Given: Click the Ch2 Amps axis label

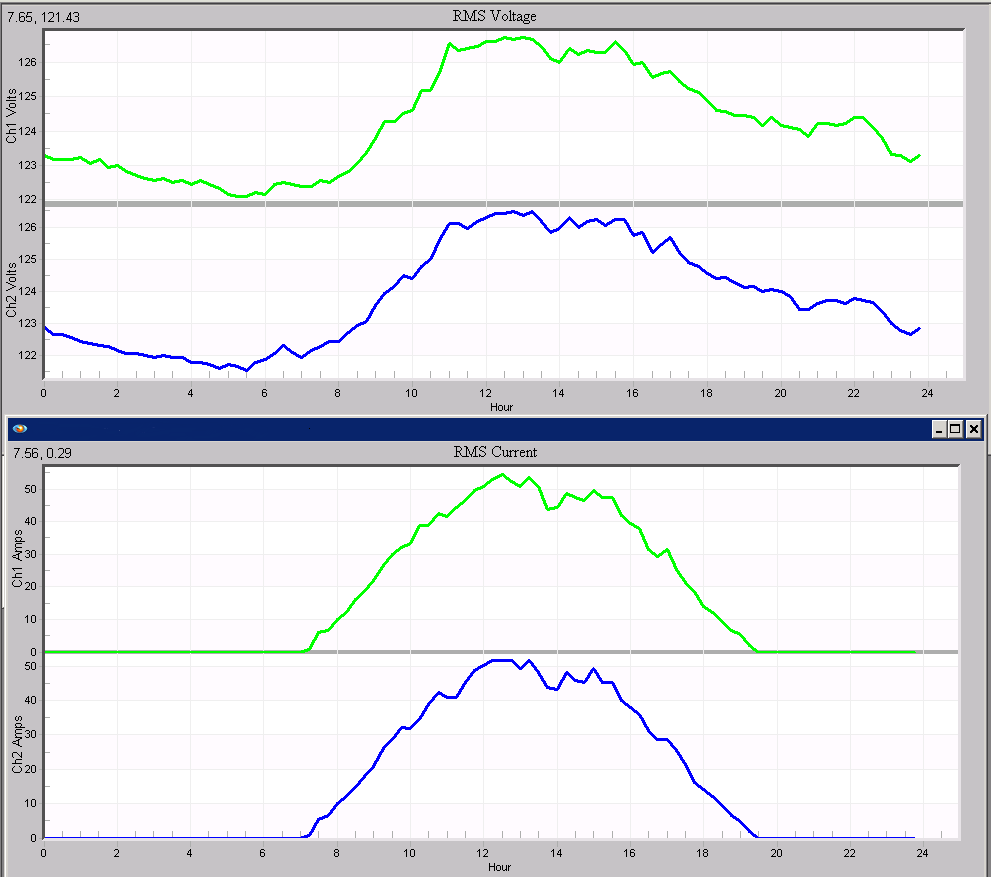Looking at the screenshot, I should [x=17, y=744].
